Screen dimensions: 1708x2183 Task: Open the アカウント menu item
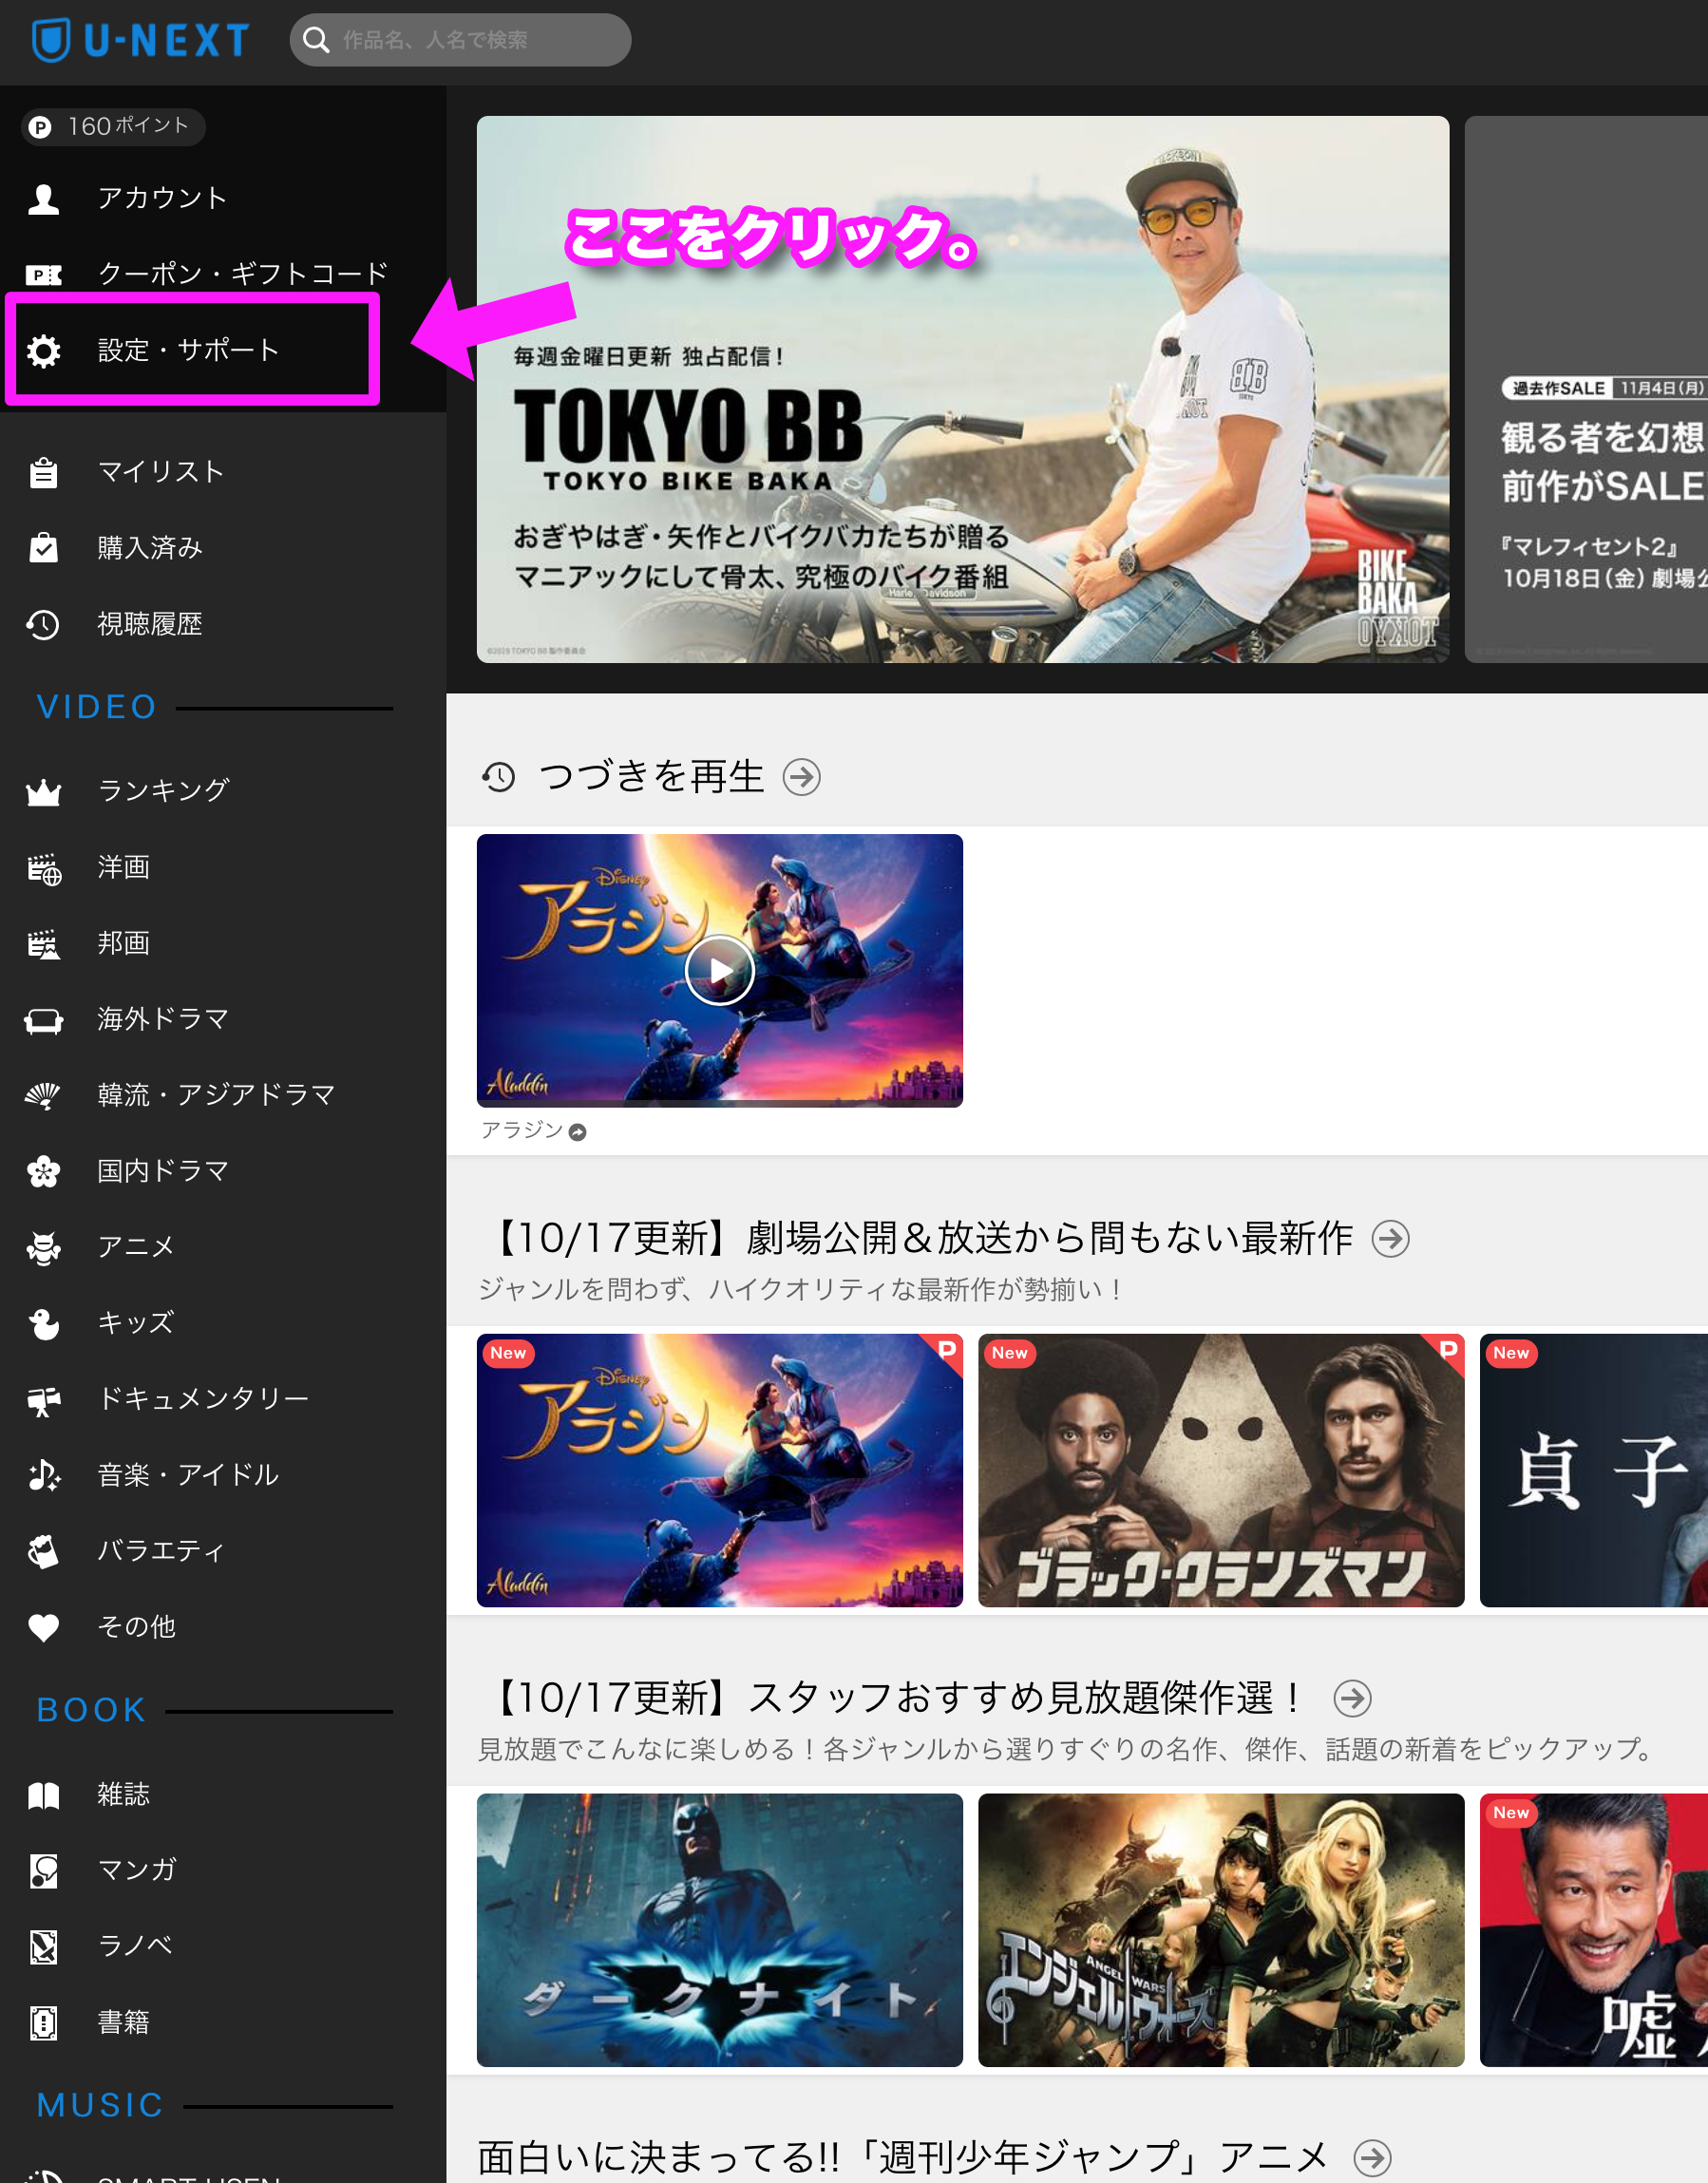click(162, 198)
